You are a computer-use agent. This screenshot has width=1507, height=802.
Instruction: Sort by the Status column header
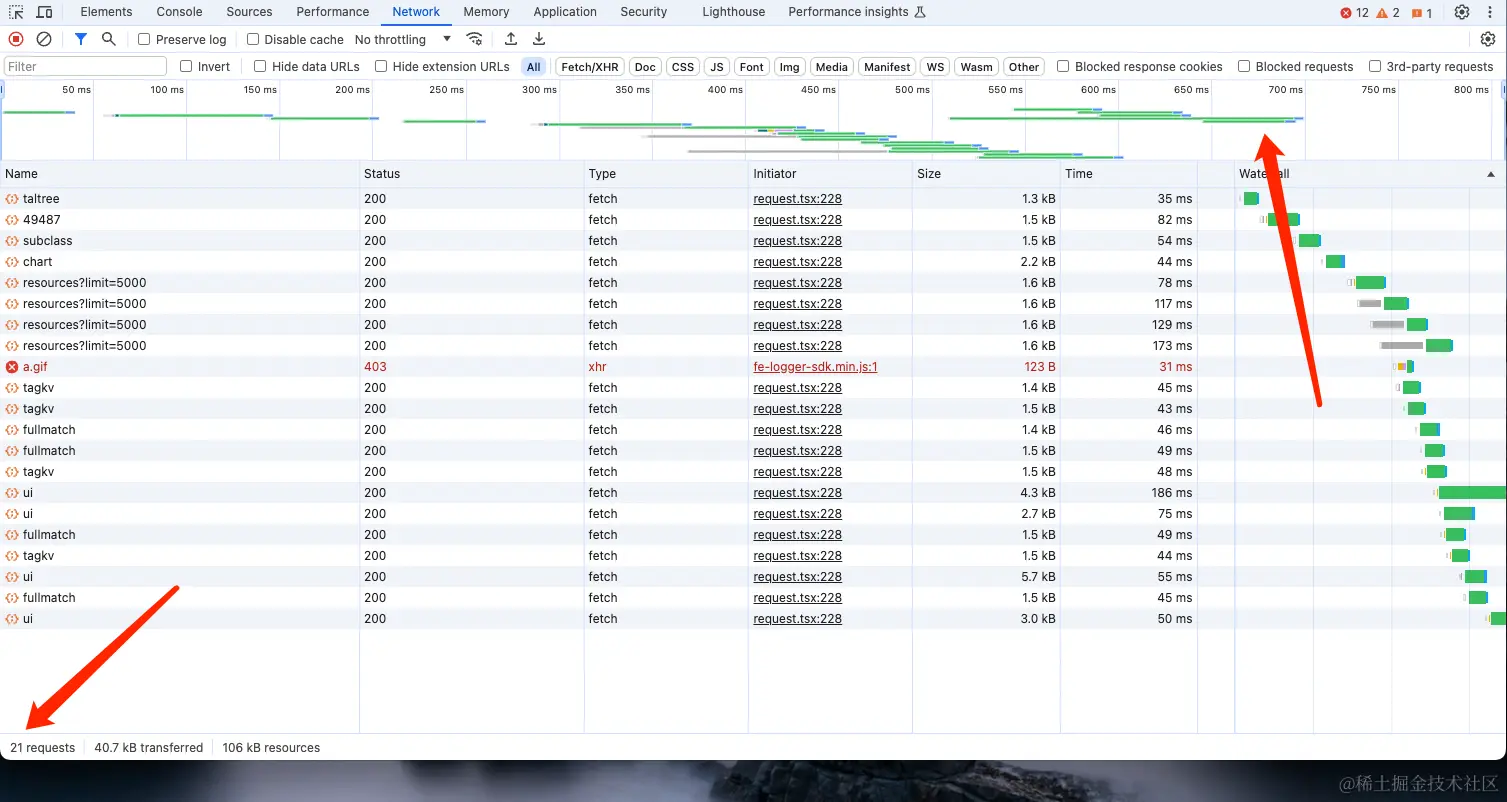click(x=472, y=174)
